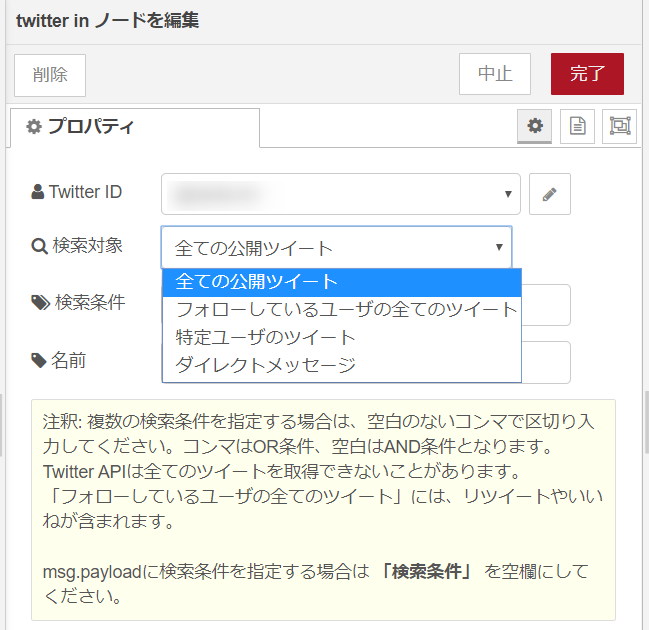Image resolution: width=649 pixels, height=630 pixels.
Task: Click the 検索条件 input field edge
Action: click(546, 305)
